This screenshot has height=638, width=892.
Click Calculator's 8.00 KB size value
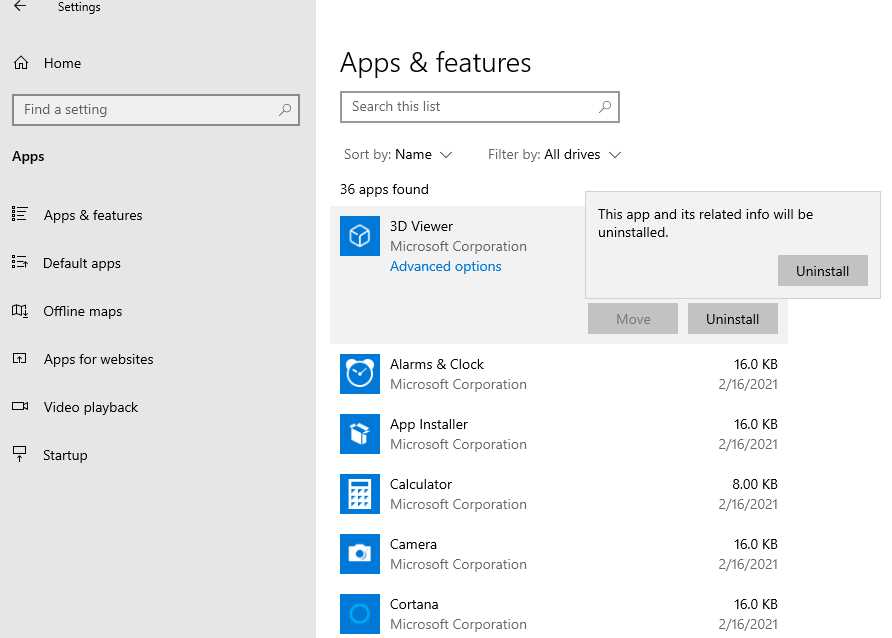coord(754,484)
